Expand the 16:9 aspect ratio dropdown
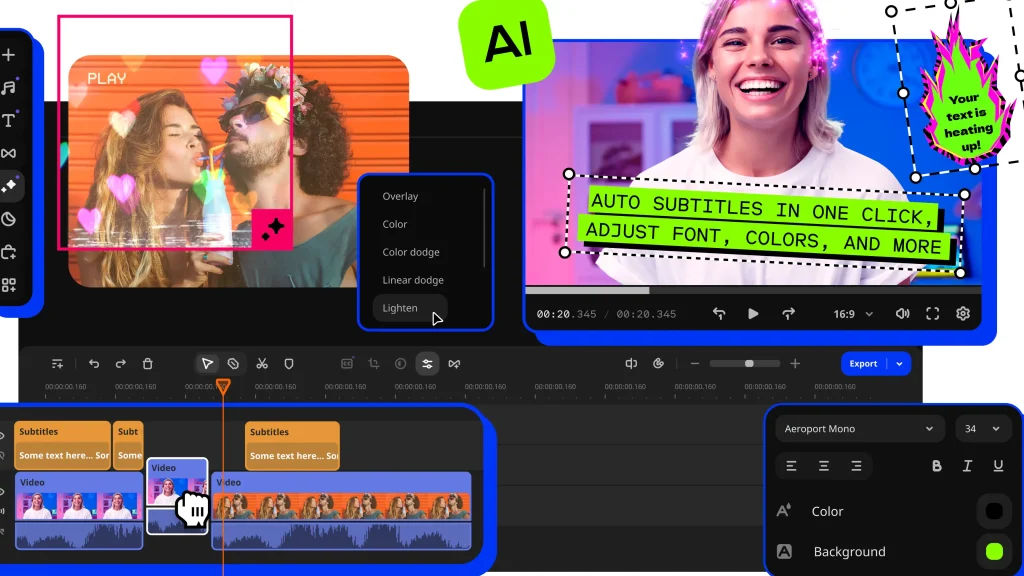This screenshot has width=1024, height=576. pos(853,314)
